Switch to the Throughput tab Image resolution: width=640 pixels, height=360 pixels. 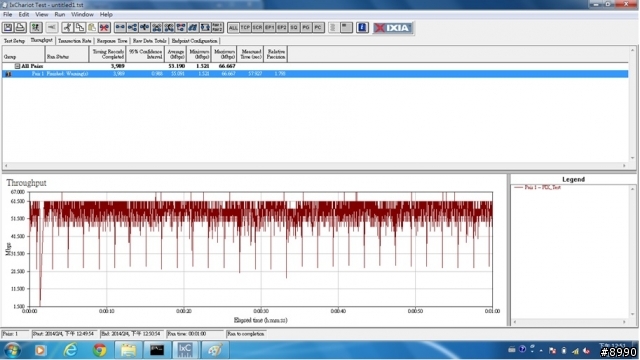(x=41, y=40)
